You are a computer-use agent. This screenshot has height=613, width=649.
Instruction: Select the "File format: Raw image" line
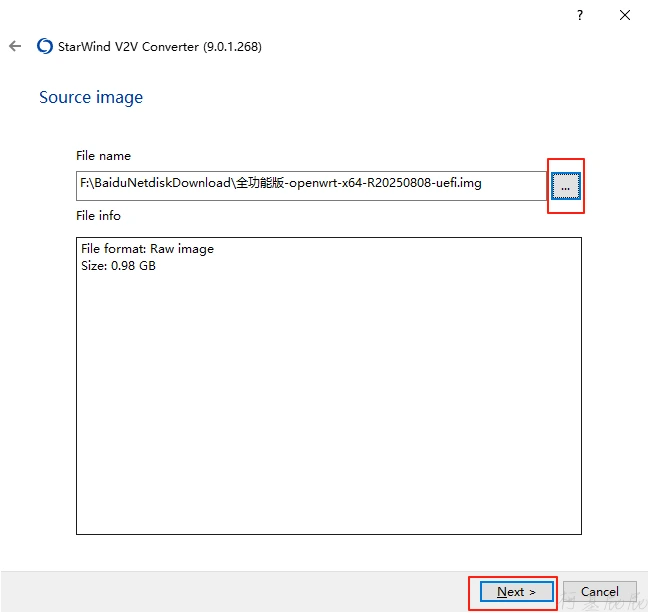pyautogui.click(x=147, y=249)
